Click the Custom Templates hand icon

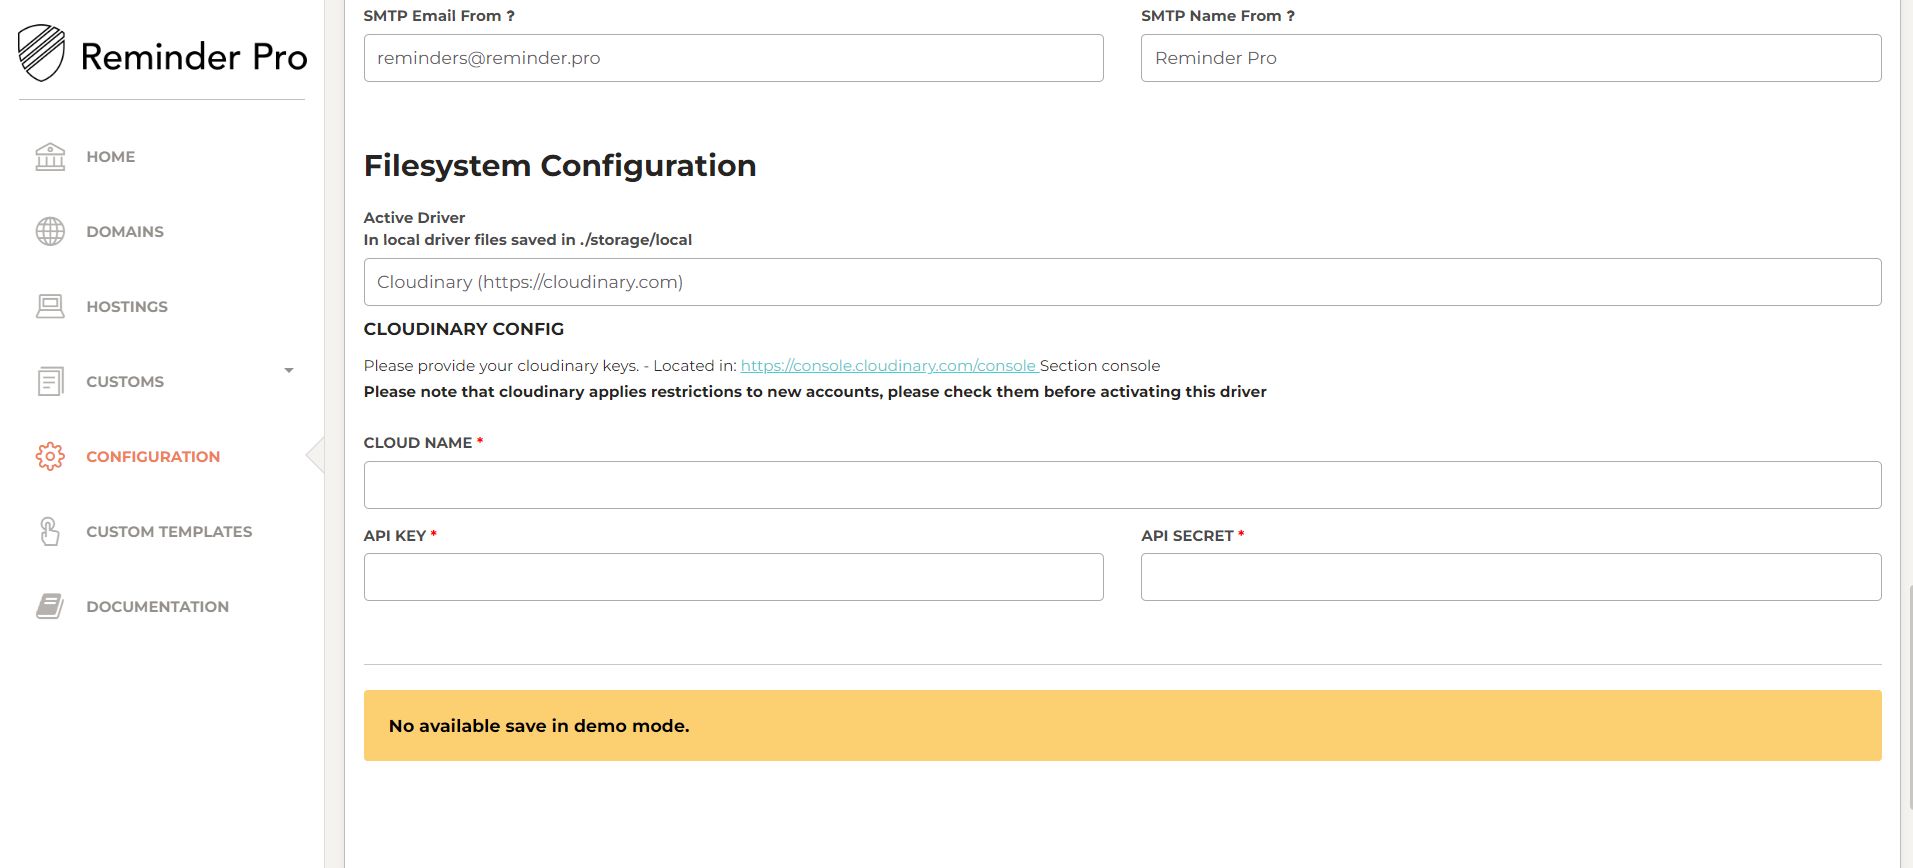pyautogui.click(x=49, y=531)
